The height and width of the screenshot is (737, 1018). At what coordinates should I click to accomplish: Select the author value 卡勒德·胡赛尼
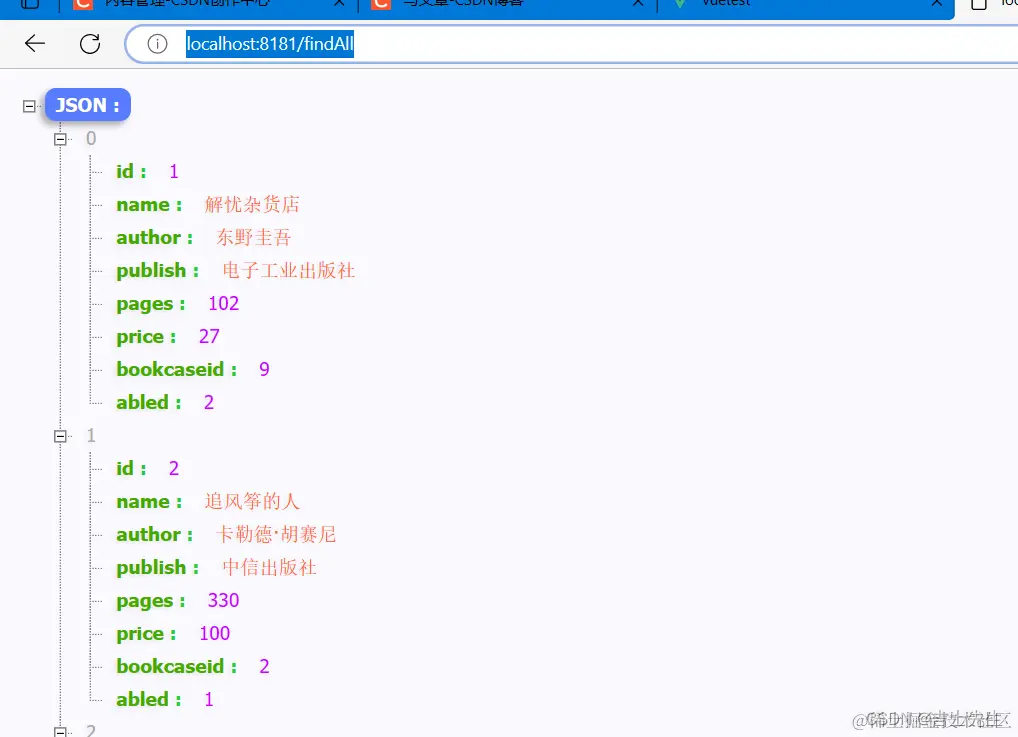pos(276,534)
